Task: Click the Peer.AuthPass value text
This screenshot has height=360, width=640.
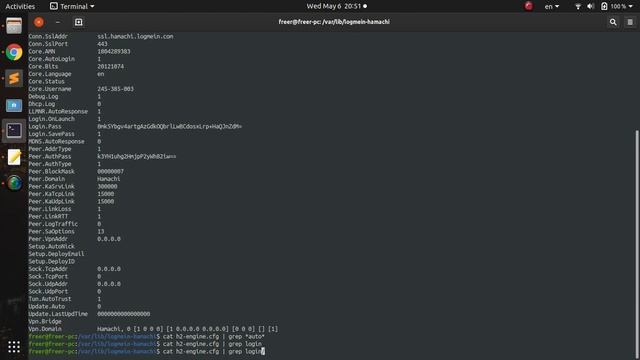Action: coord(137,156)
